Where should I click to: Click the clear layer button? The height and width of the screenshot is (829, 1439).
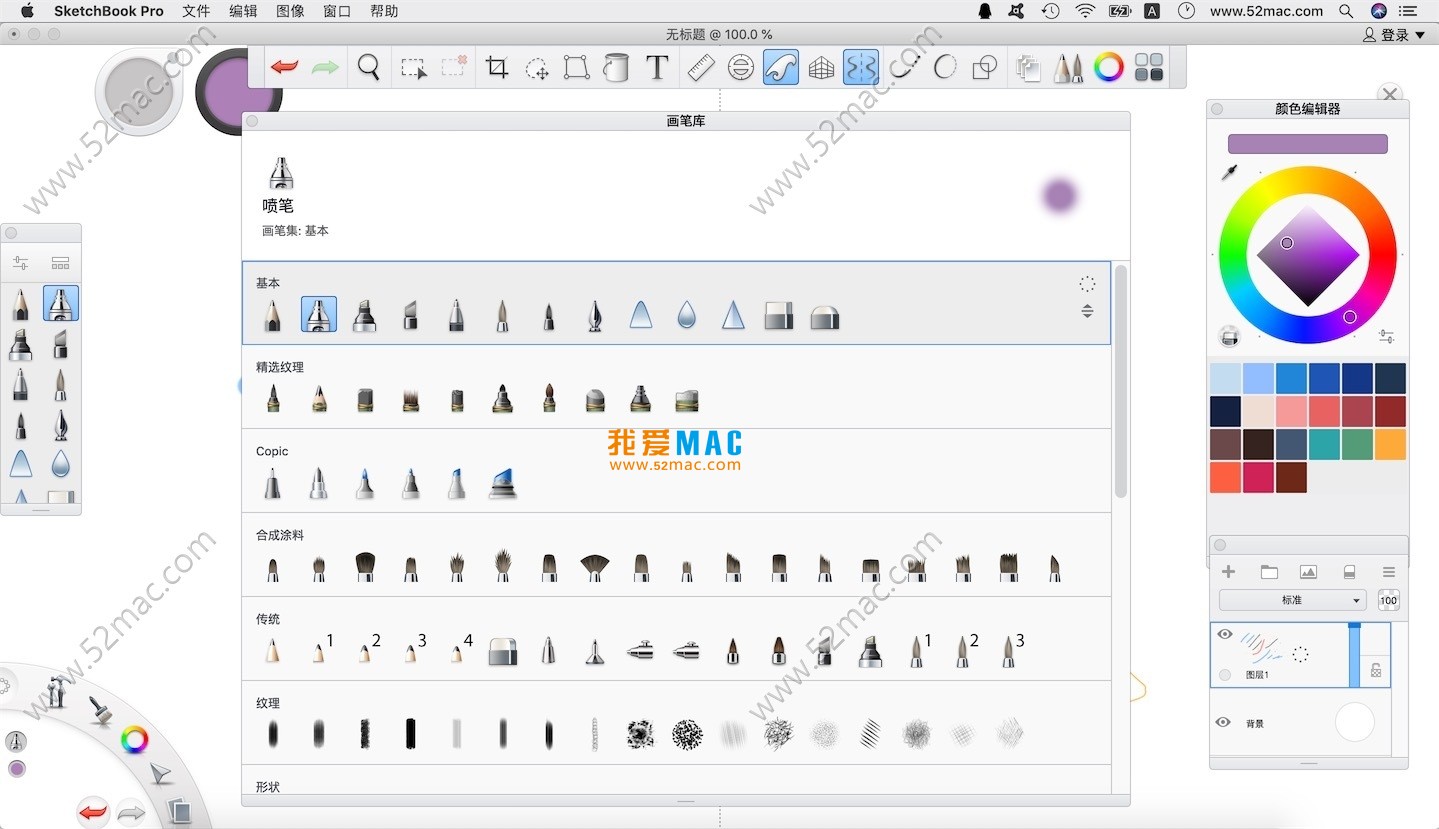pyautogui.click(x=1349, y=572)
